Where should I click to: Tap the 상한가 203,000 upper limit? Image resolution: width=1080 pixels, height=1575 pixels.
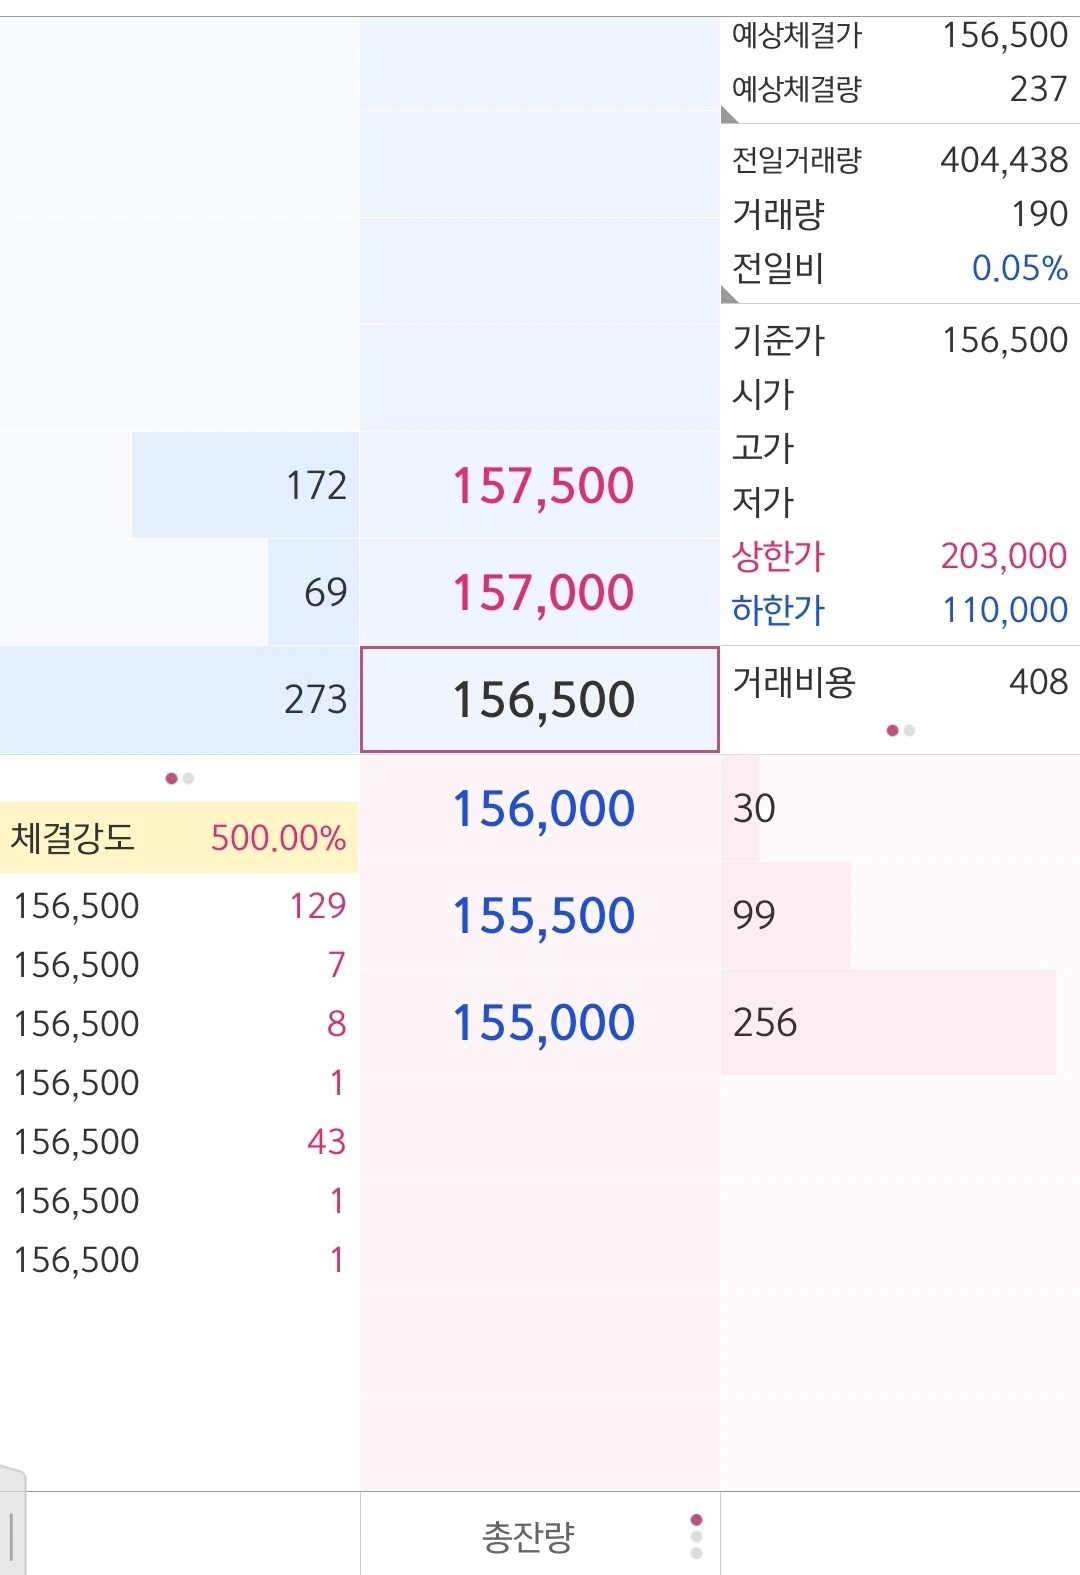pos(900,555)
